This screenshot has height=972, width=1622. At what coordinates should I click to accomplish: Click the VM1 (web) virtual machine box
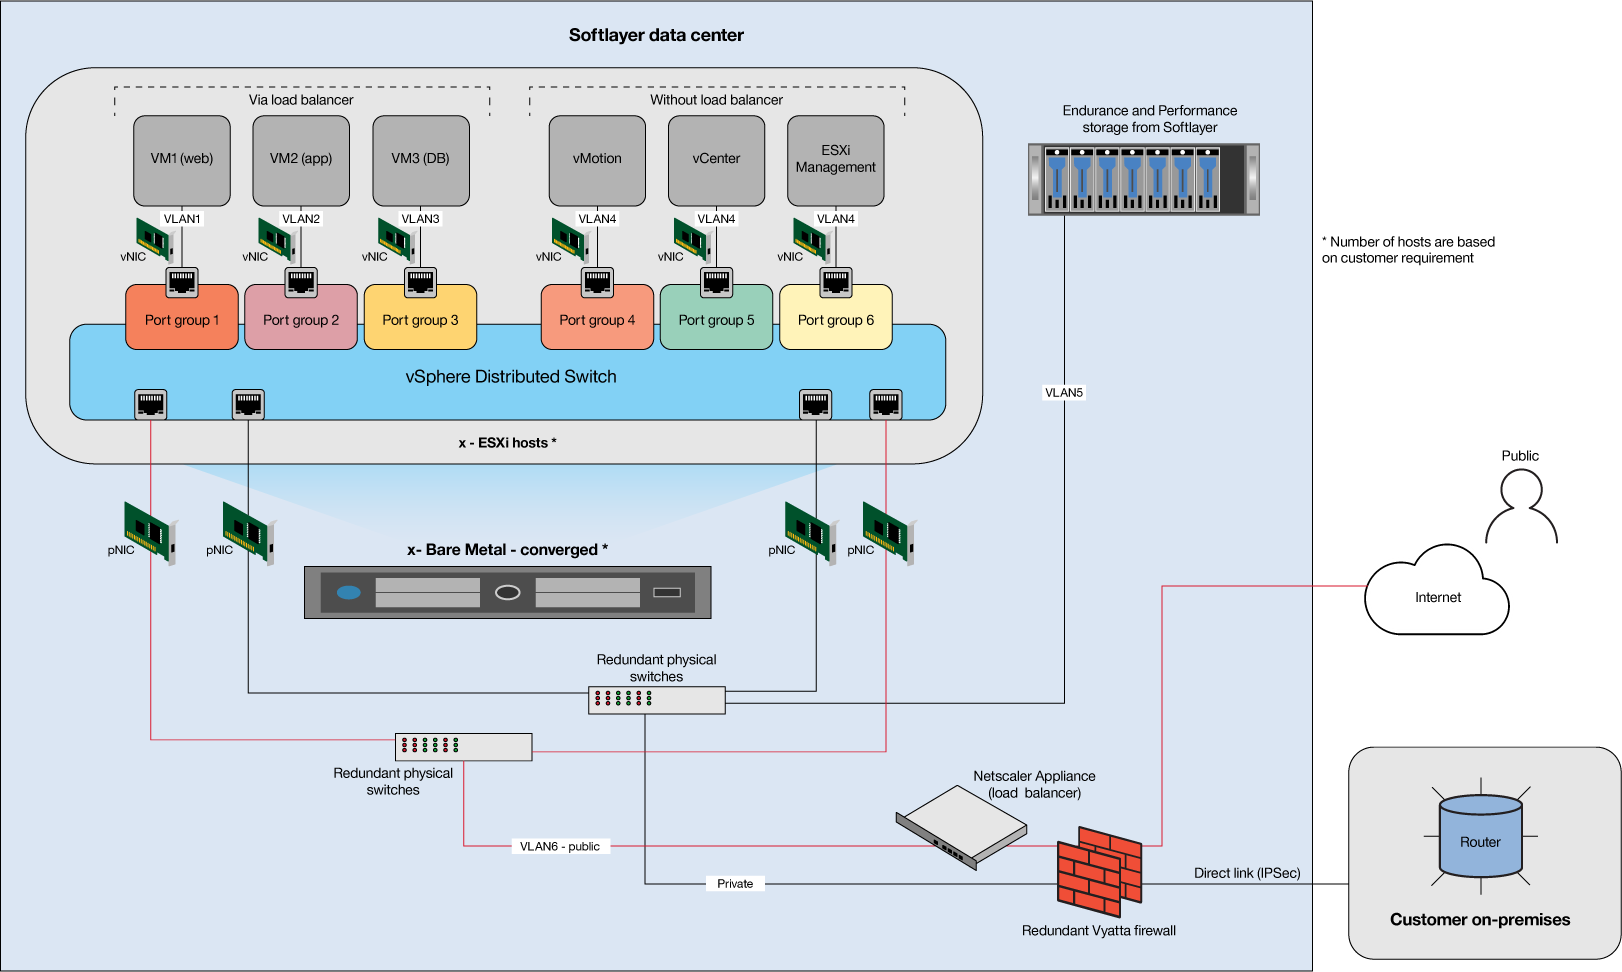pyautogui.click(x=182, y=160)
